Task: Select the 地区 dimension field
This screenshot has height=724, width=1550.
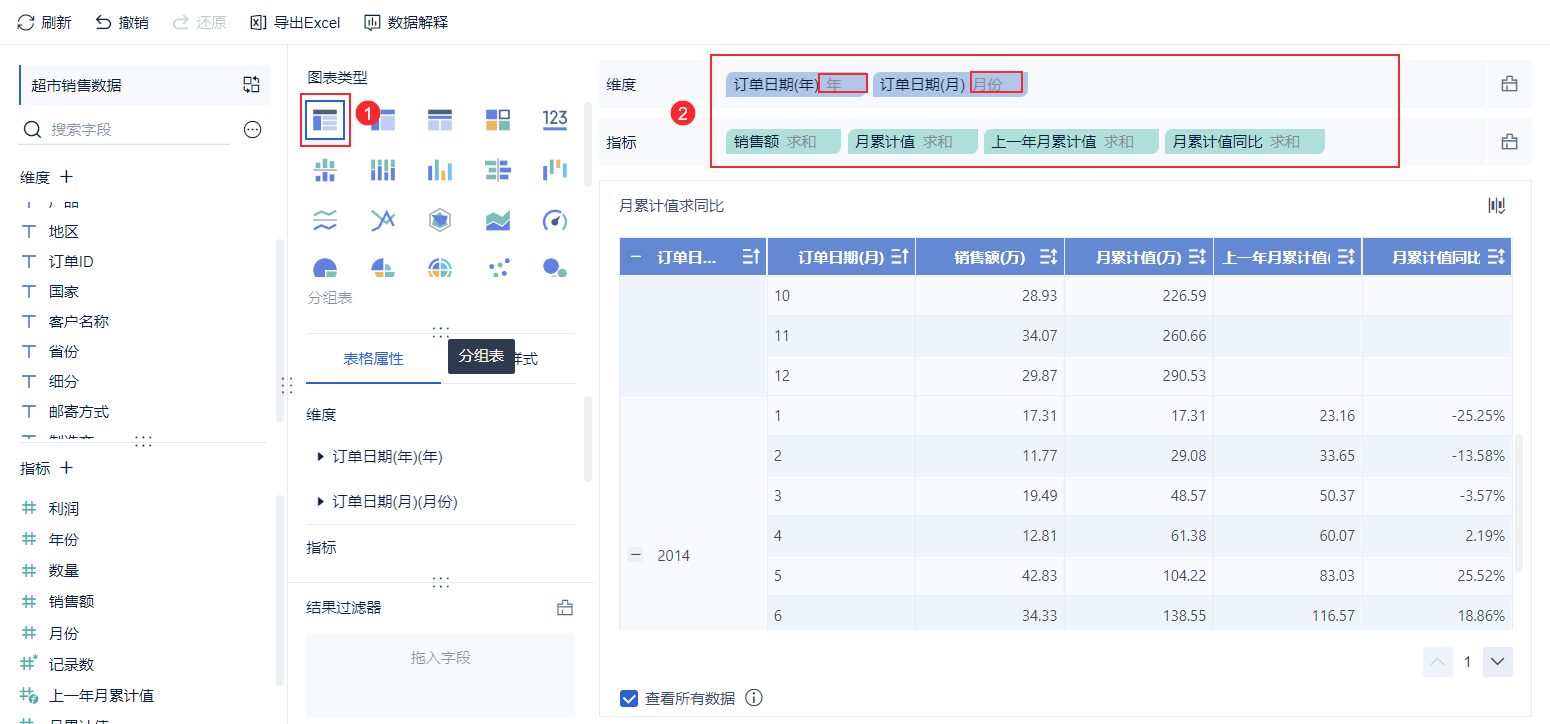Action: click(x=63, y=232)
